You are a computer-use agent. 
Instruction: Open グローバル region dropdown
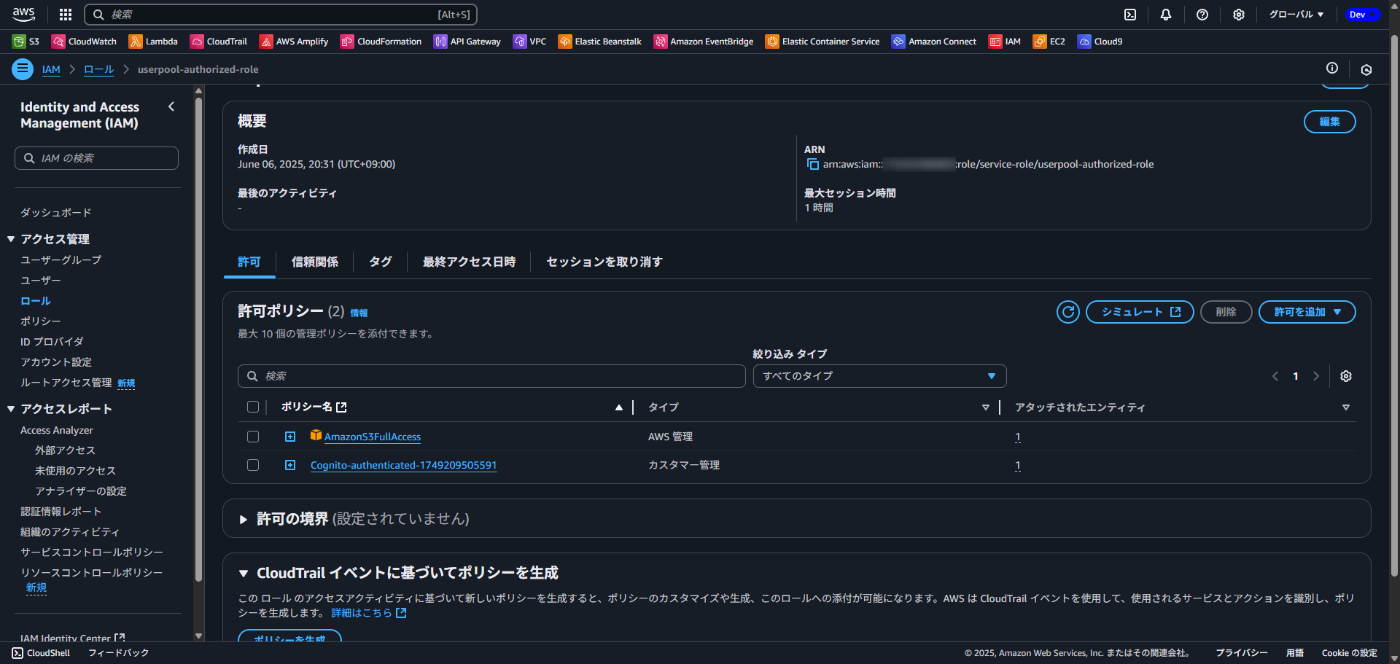point(1296,15)
